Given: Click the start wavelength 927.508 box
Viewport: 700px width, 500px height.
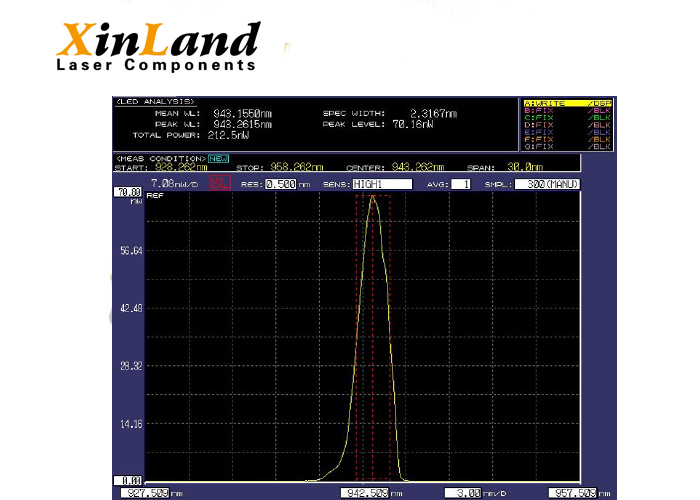Looking at the screenshot, I should point(145,493).
